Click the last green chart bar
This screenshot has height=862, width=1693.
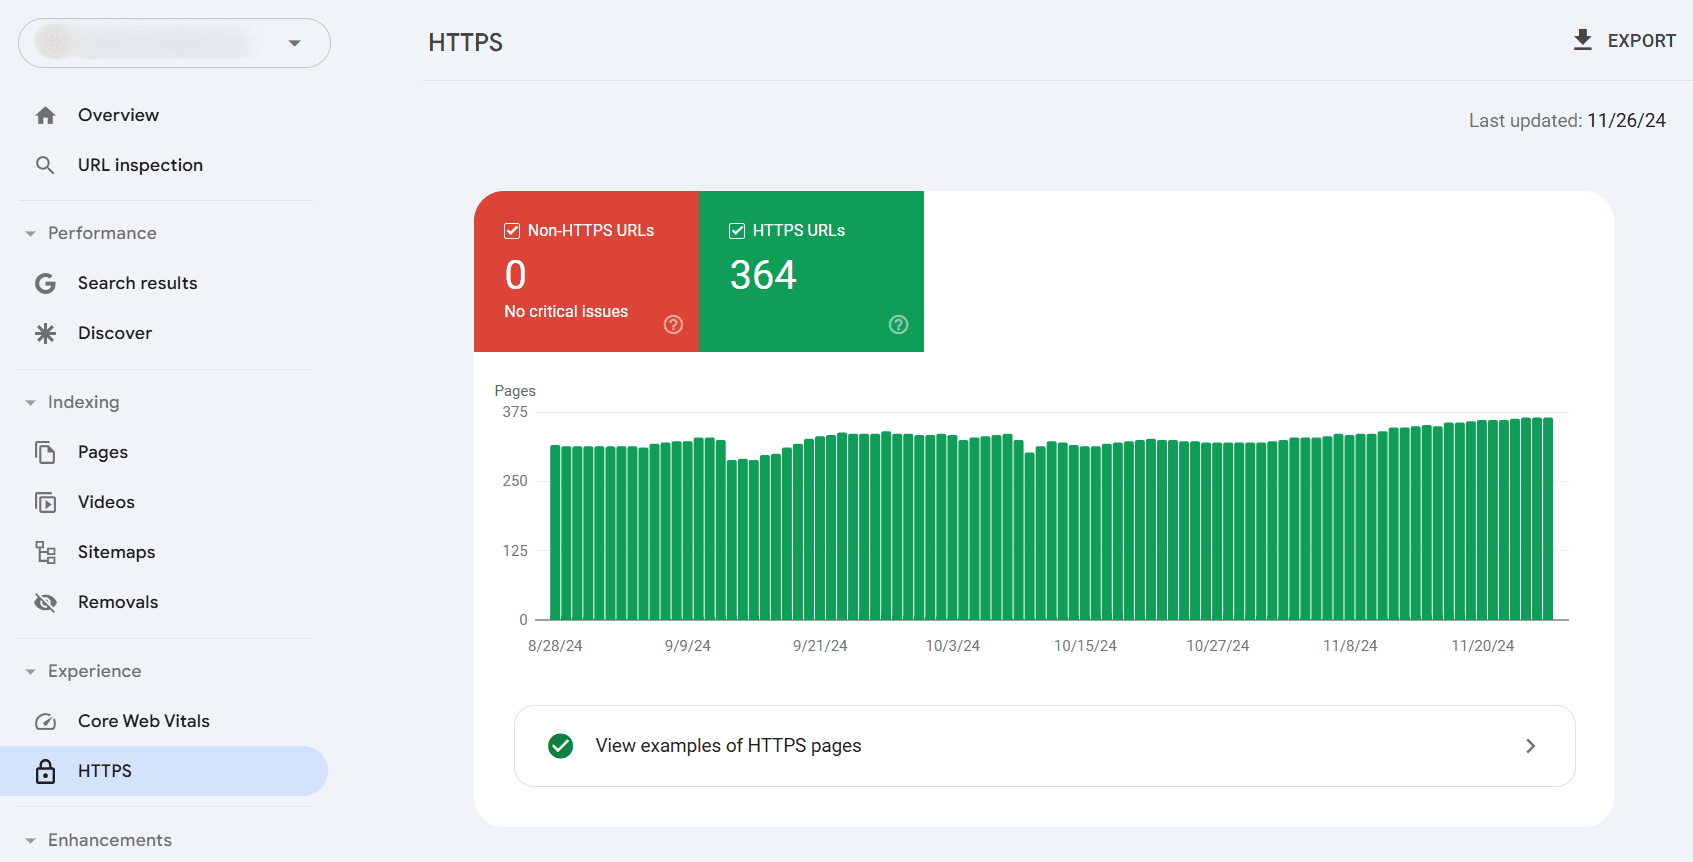(1548, 519)
